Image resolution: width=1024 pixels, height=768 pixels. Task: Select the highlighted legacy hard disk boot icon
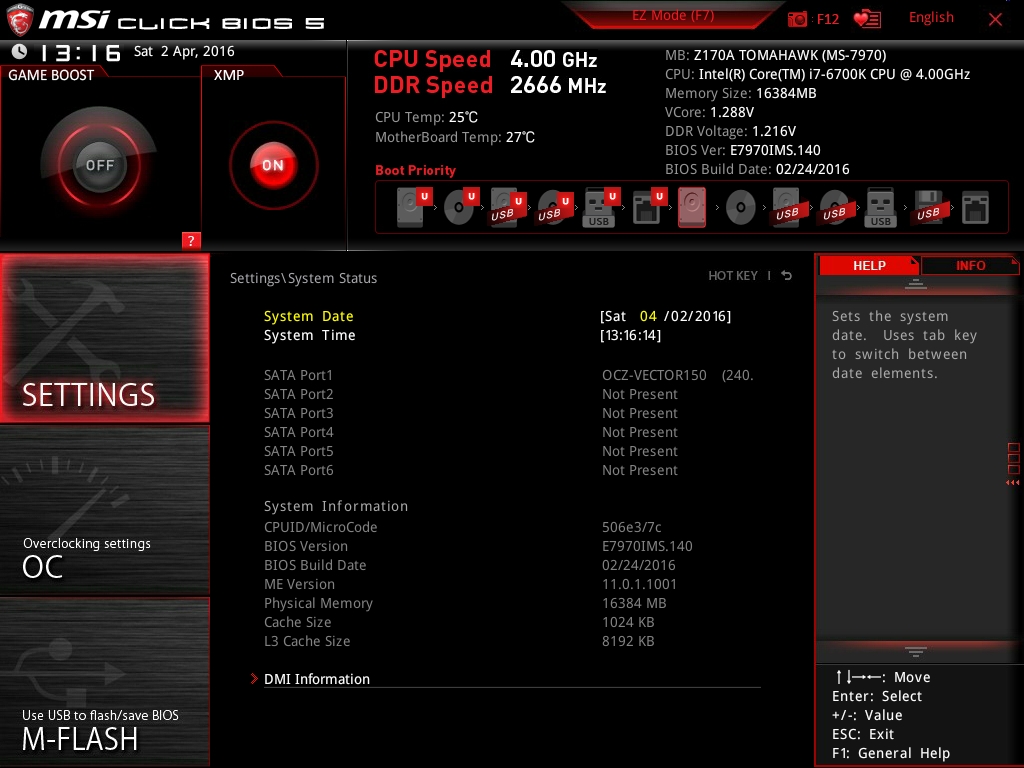click(692, 208)
